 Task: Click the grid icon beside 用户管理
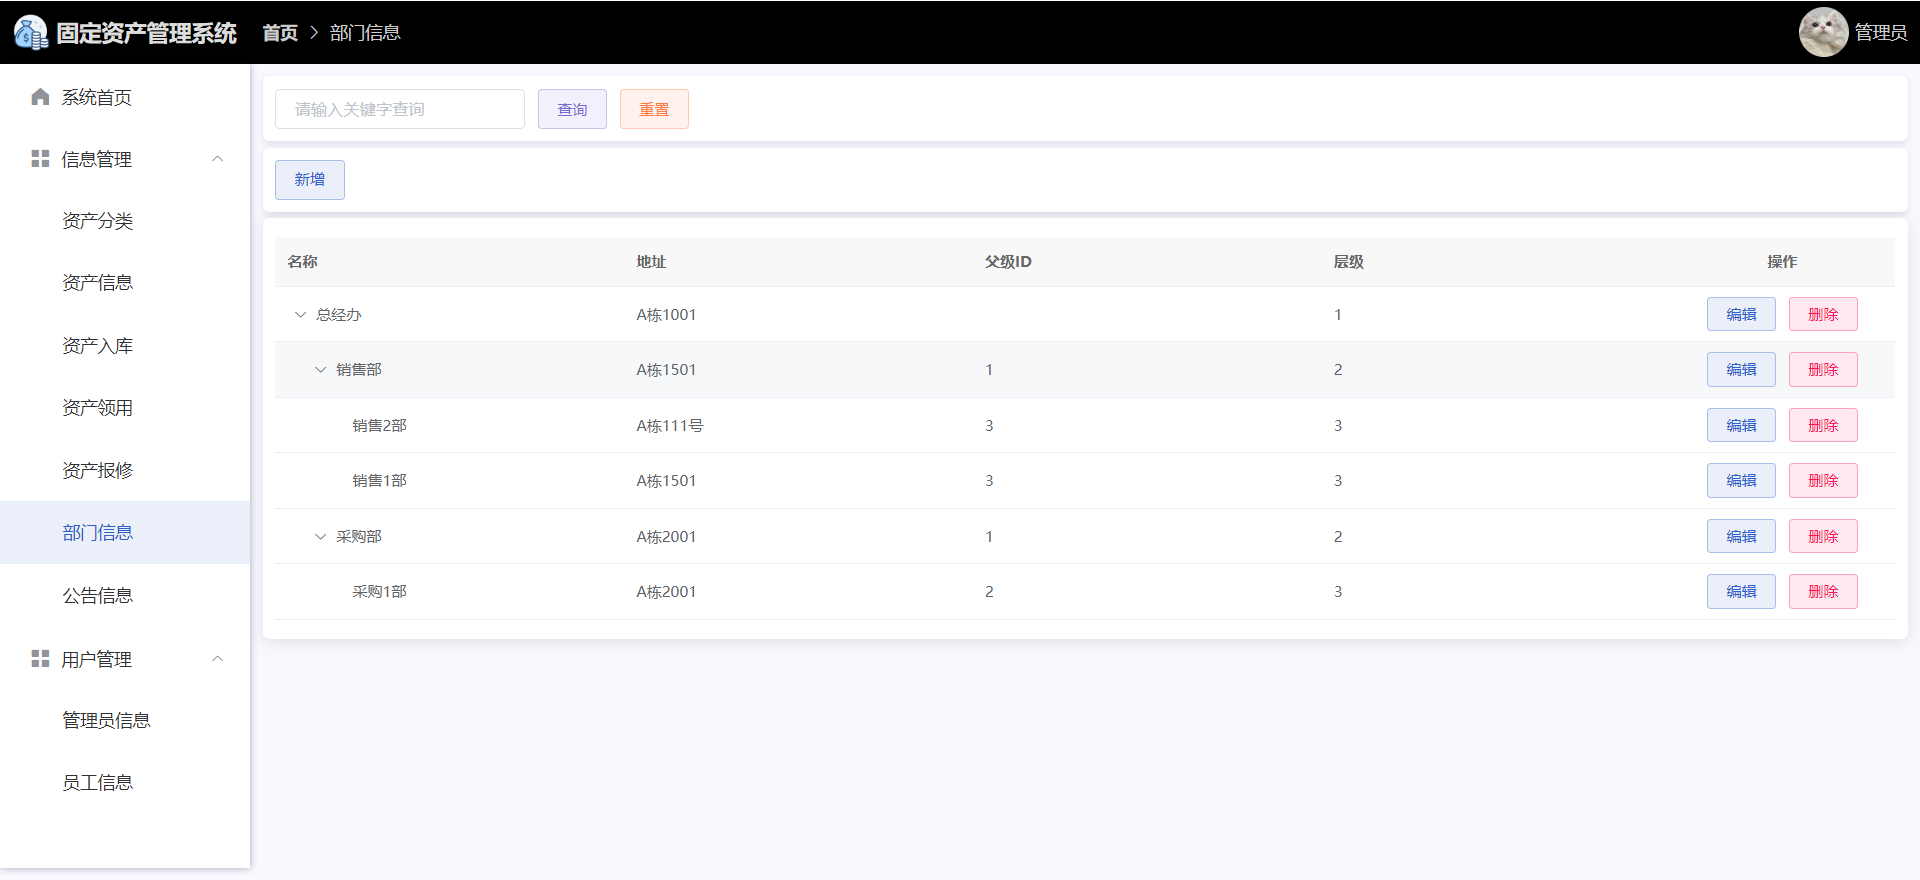(40, 659)
